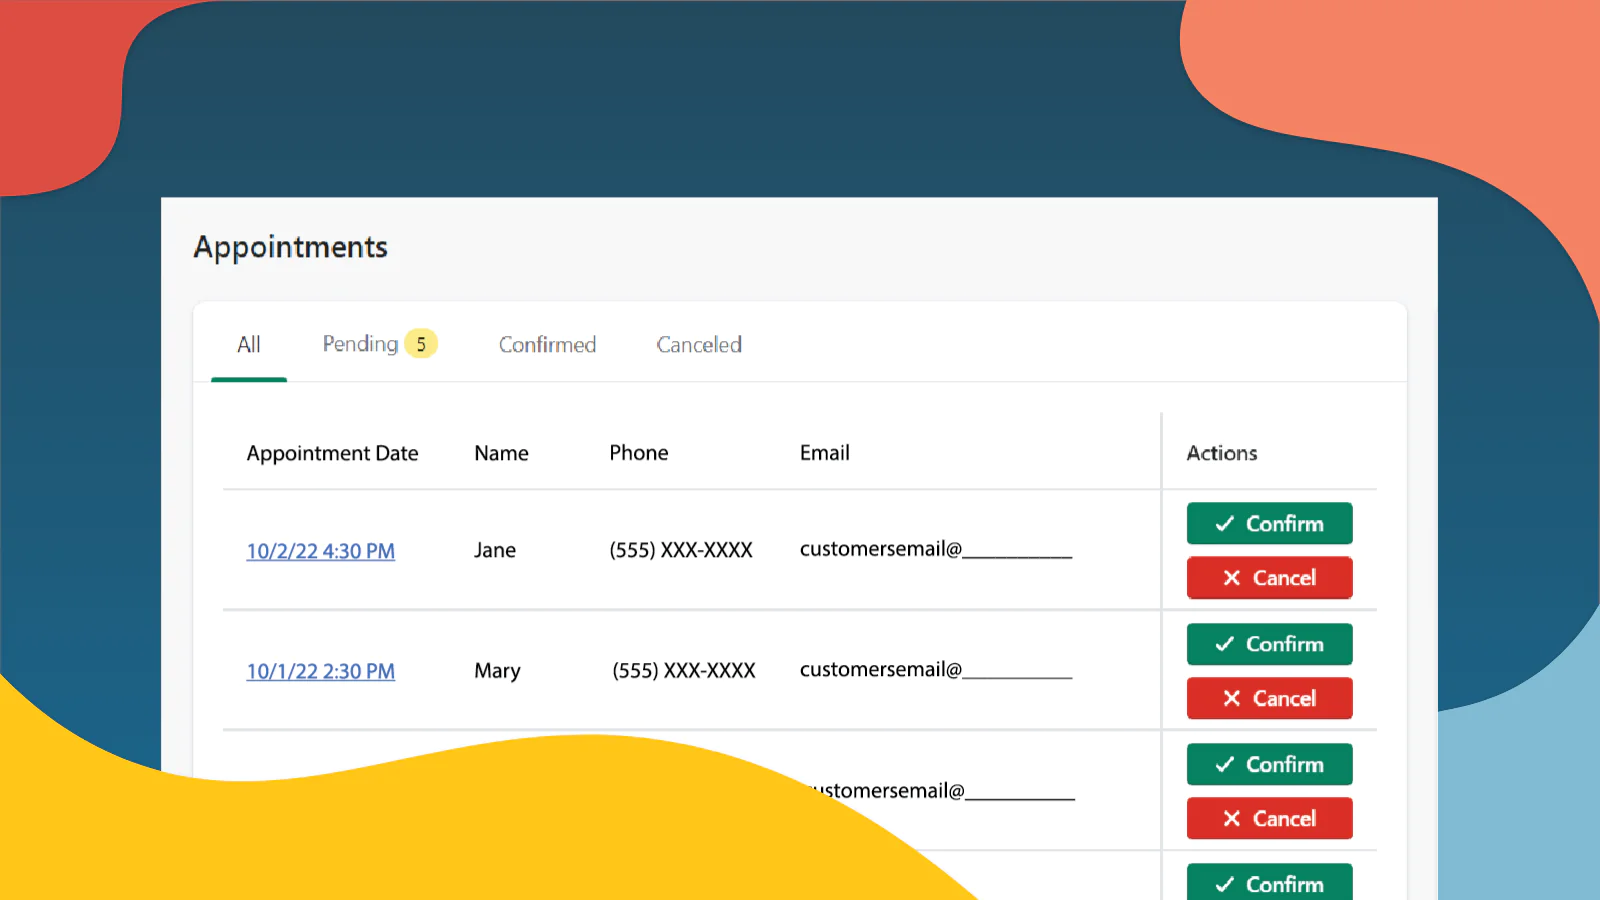Click Jane's phone number (555) XXX-XXXX
The image size is (1600, 900).
(681, 550)
